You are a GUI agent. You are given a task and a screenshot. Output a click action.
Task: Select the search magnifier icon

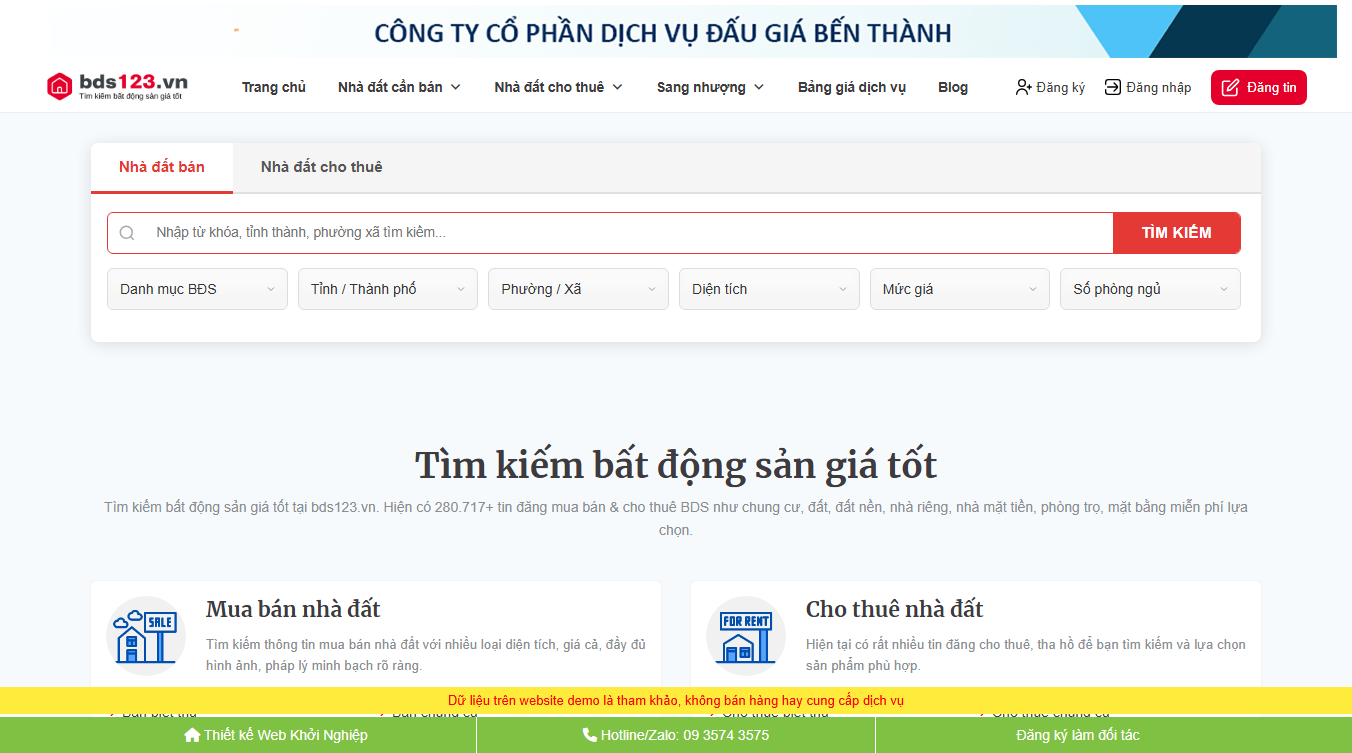pyautogui.click(x=127, y=232)
